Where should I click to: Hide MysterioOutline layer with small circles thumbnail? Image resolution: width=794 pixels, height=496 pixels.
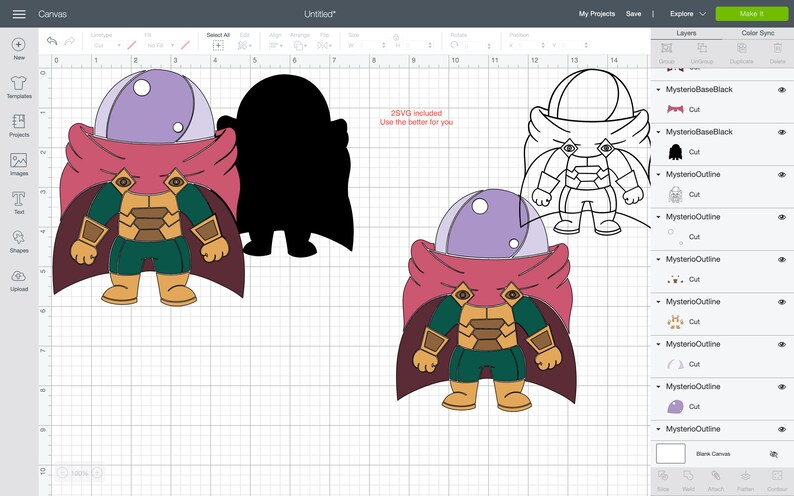pyautogui.click(x=782, y=217)
